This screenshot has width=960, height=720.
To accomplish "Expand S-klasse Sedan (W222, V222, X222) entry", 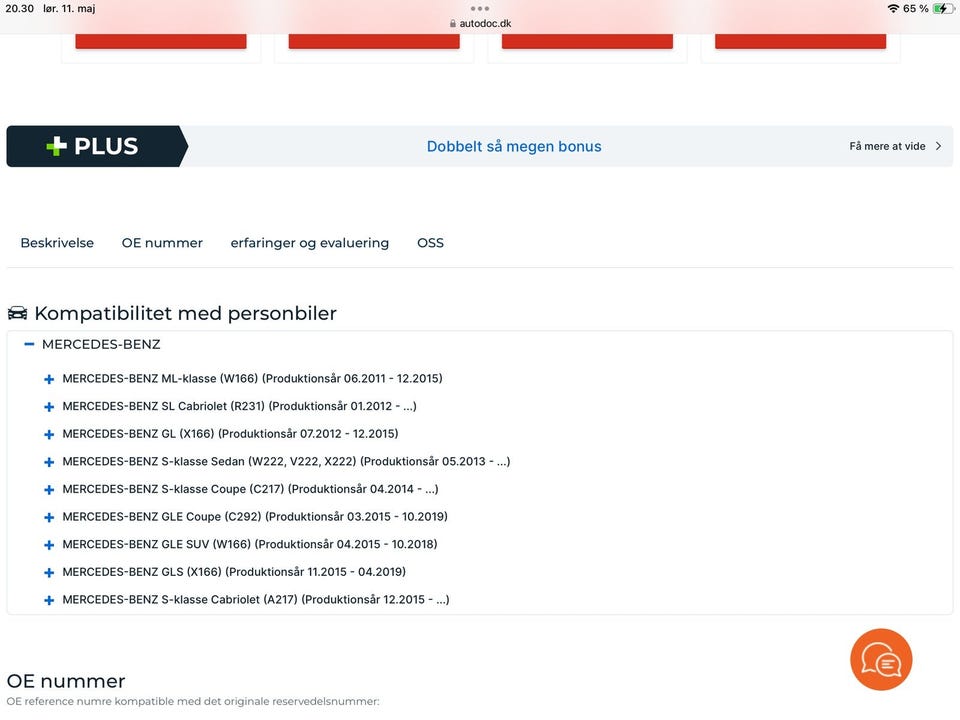I will pos(49,462).
